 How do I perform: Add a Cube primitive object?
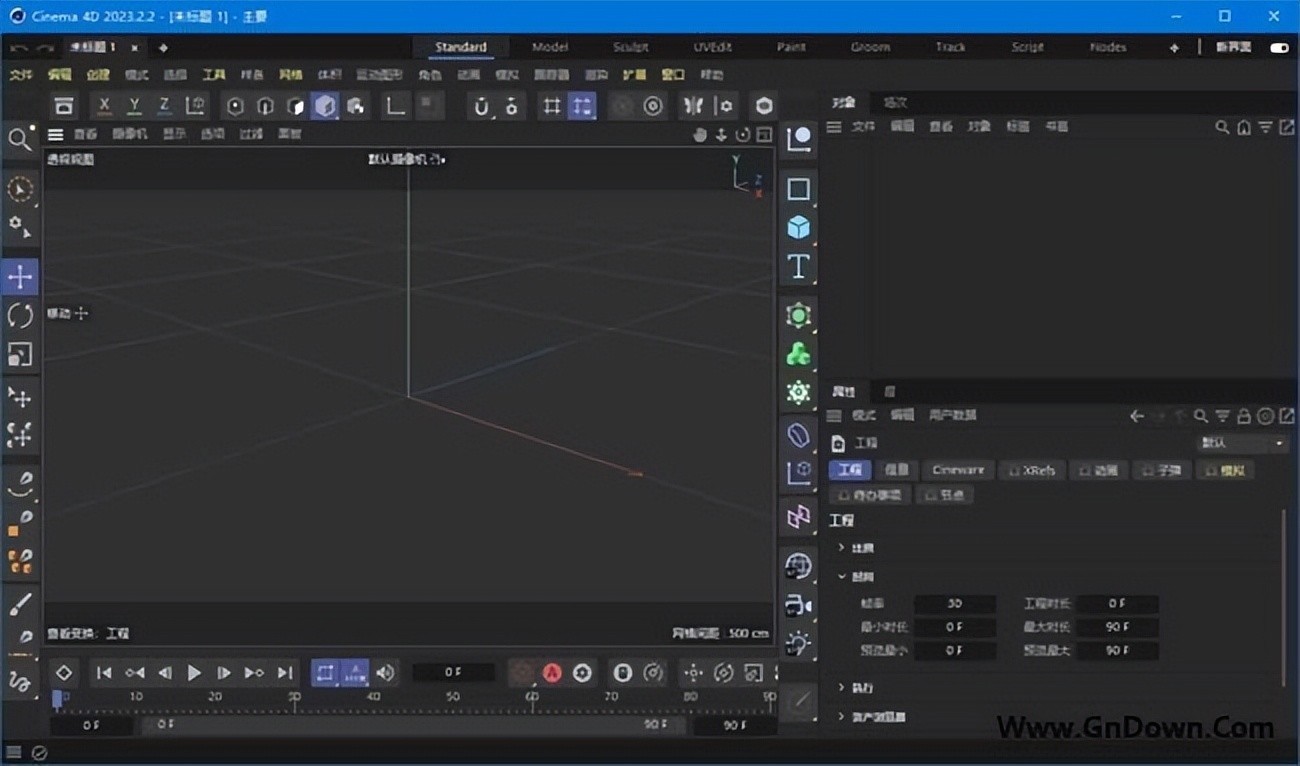point(798,228)
